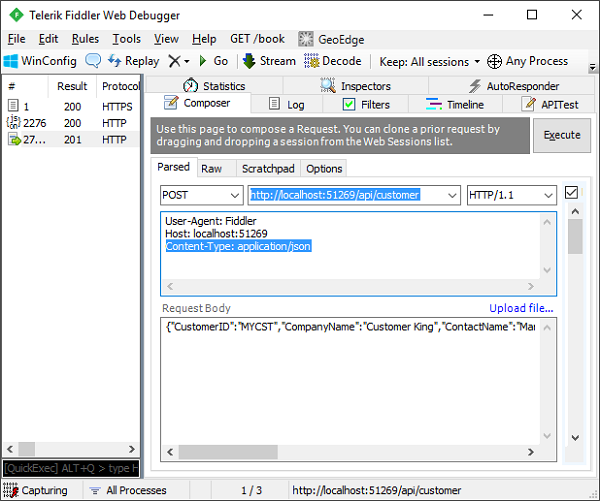Click the Stream download arrow icon
This screenshot has height=501, width=600.
(x=249, y=61)
